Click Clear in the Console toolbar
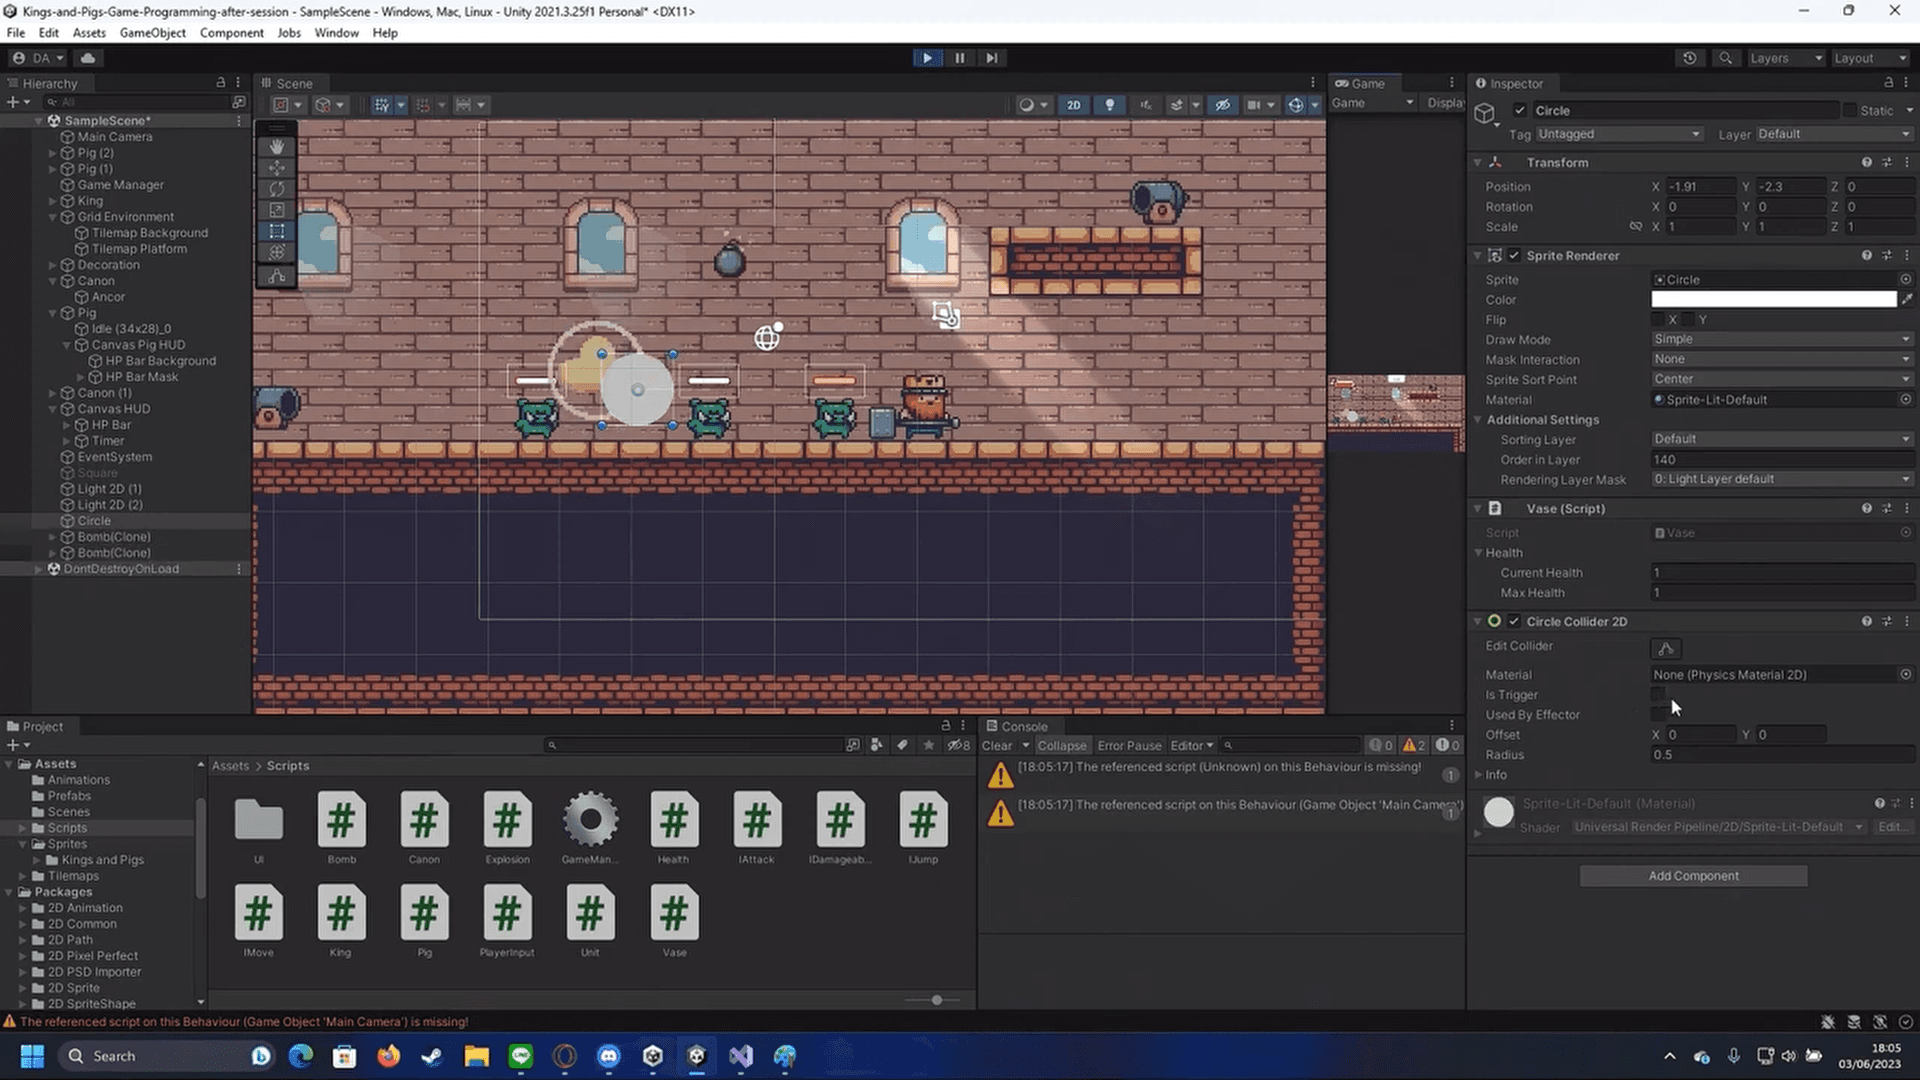 [x=997, y=745]
